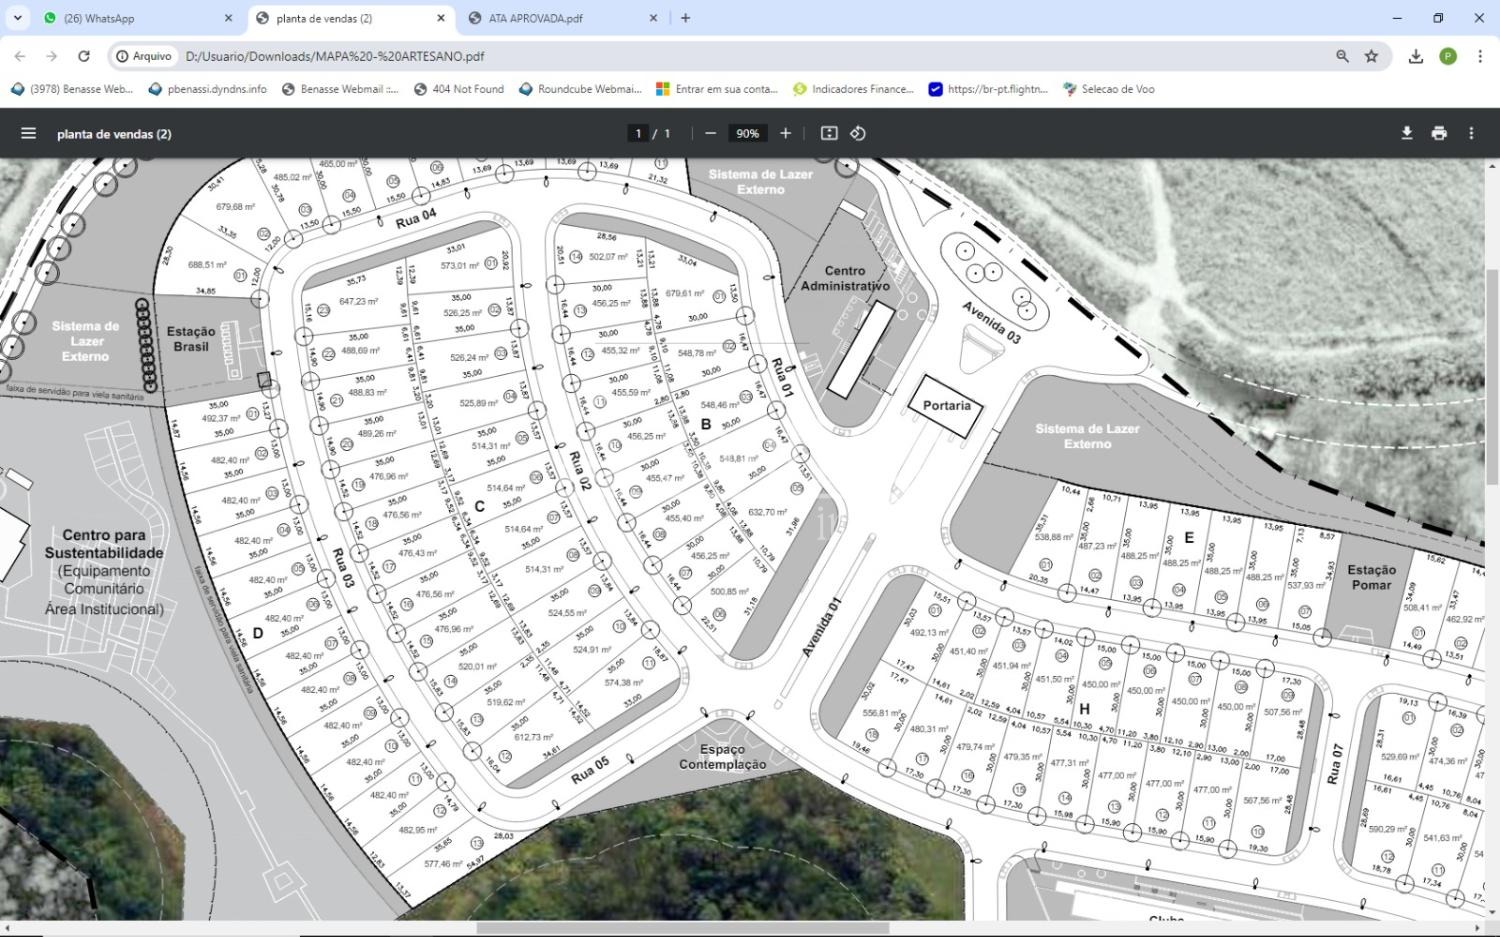Open Chrome downloads panel
This screenshot has width=1500, height=937.
1416,56
